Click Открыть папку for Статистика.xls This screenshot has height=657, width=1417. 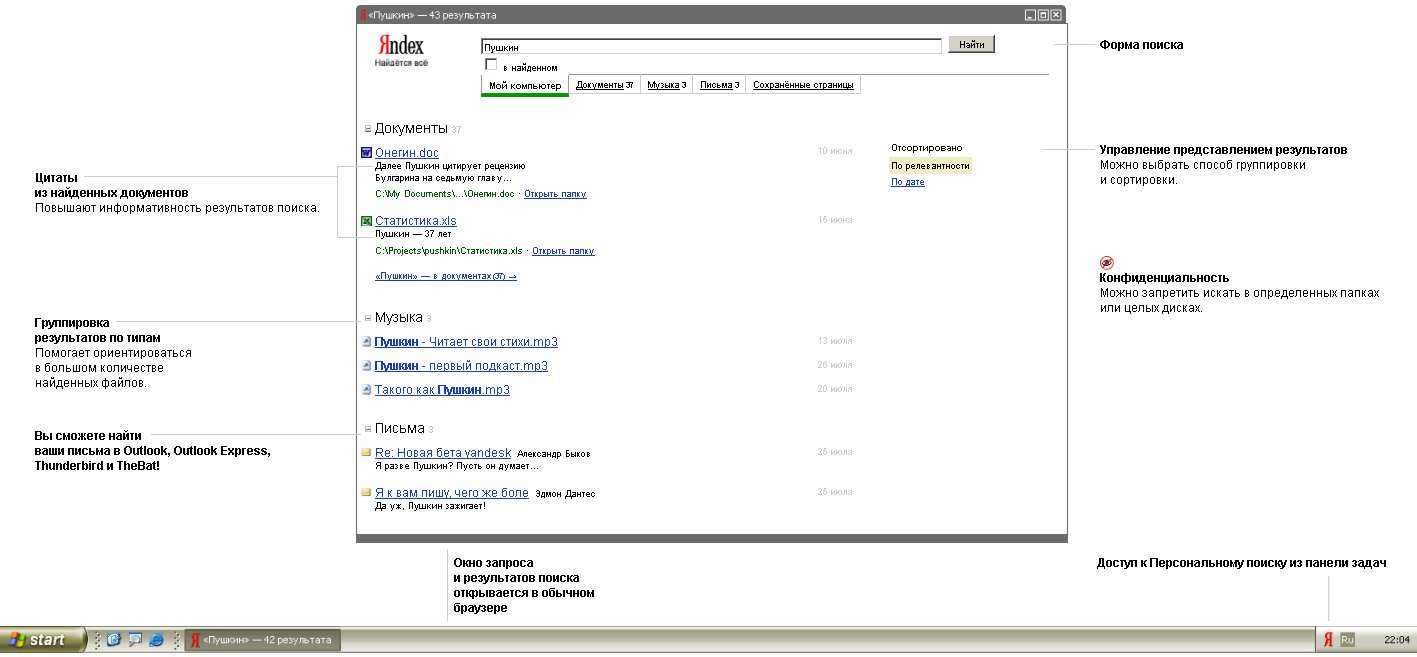coord(563,251)
